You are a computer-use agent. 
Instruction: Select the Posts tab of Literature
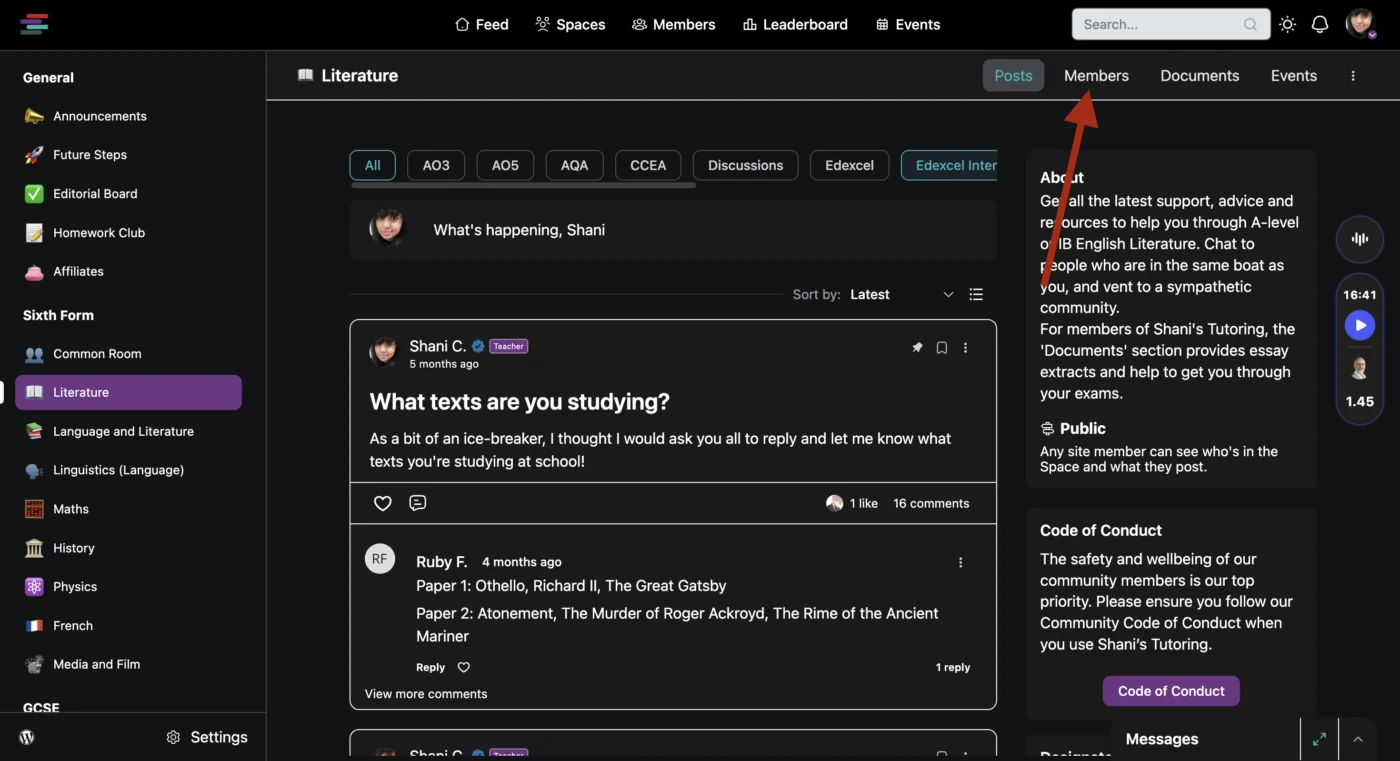[x=1013, y=76]
